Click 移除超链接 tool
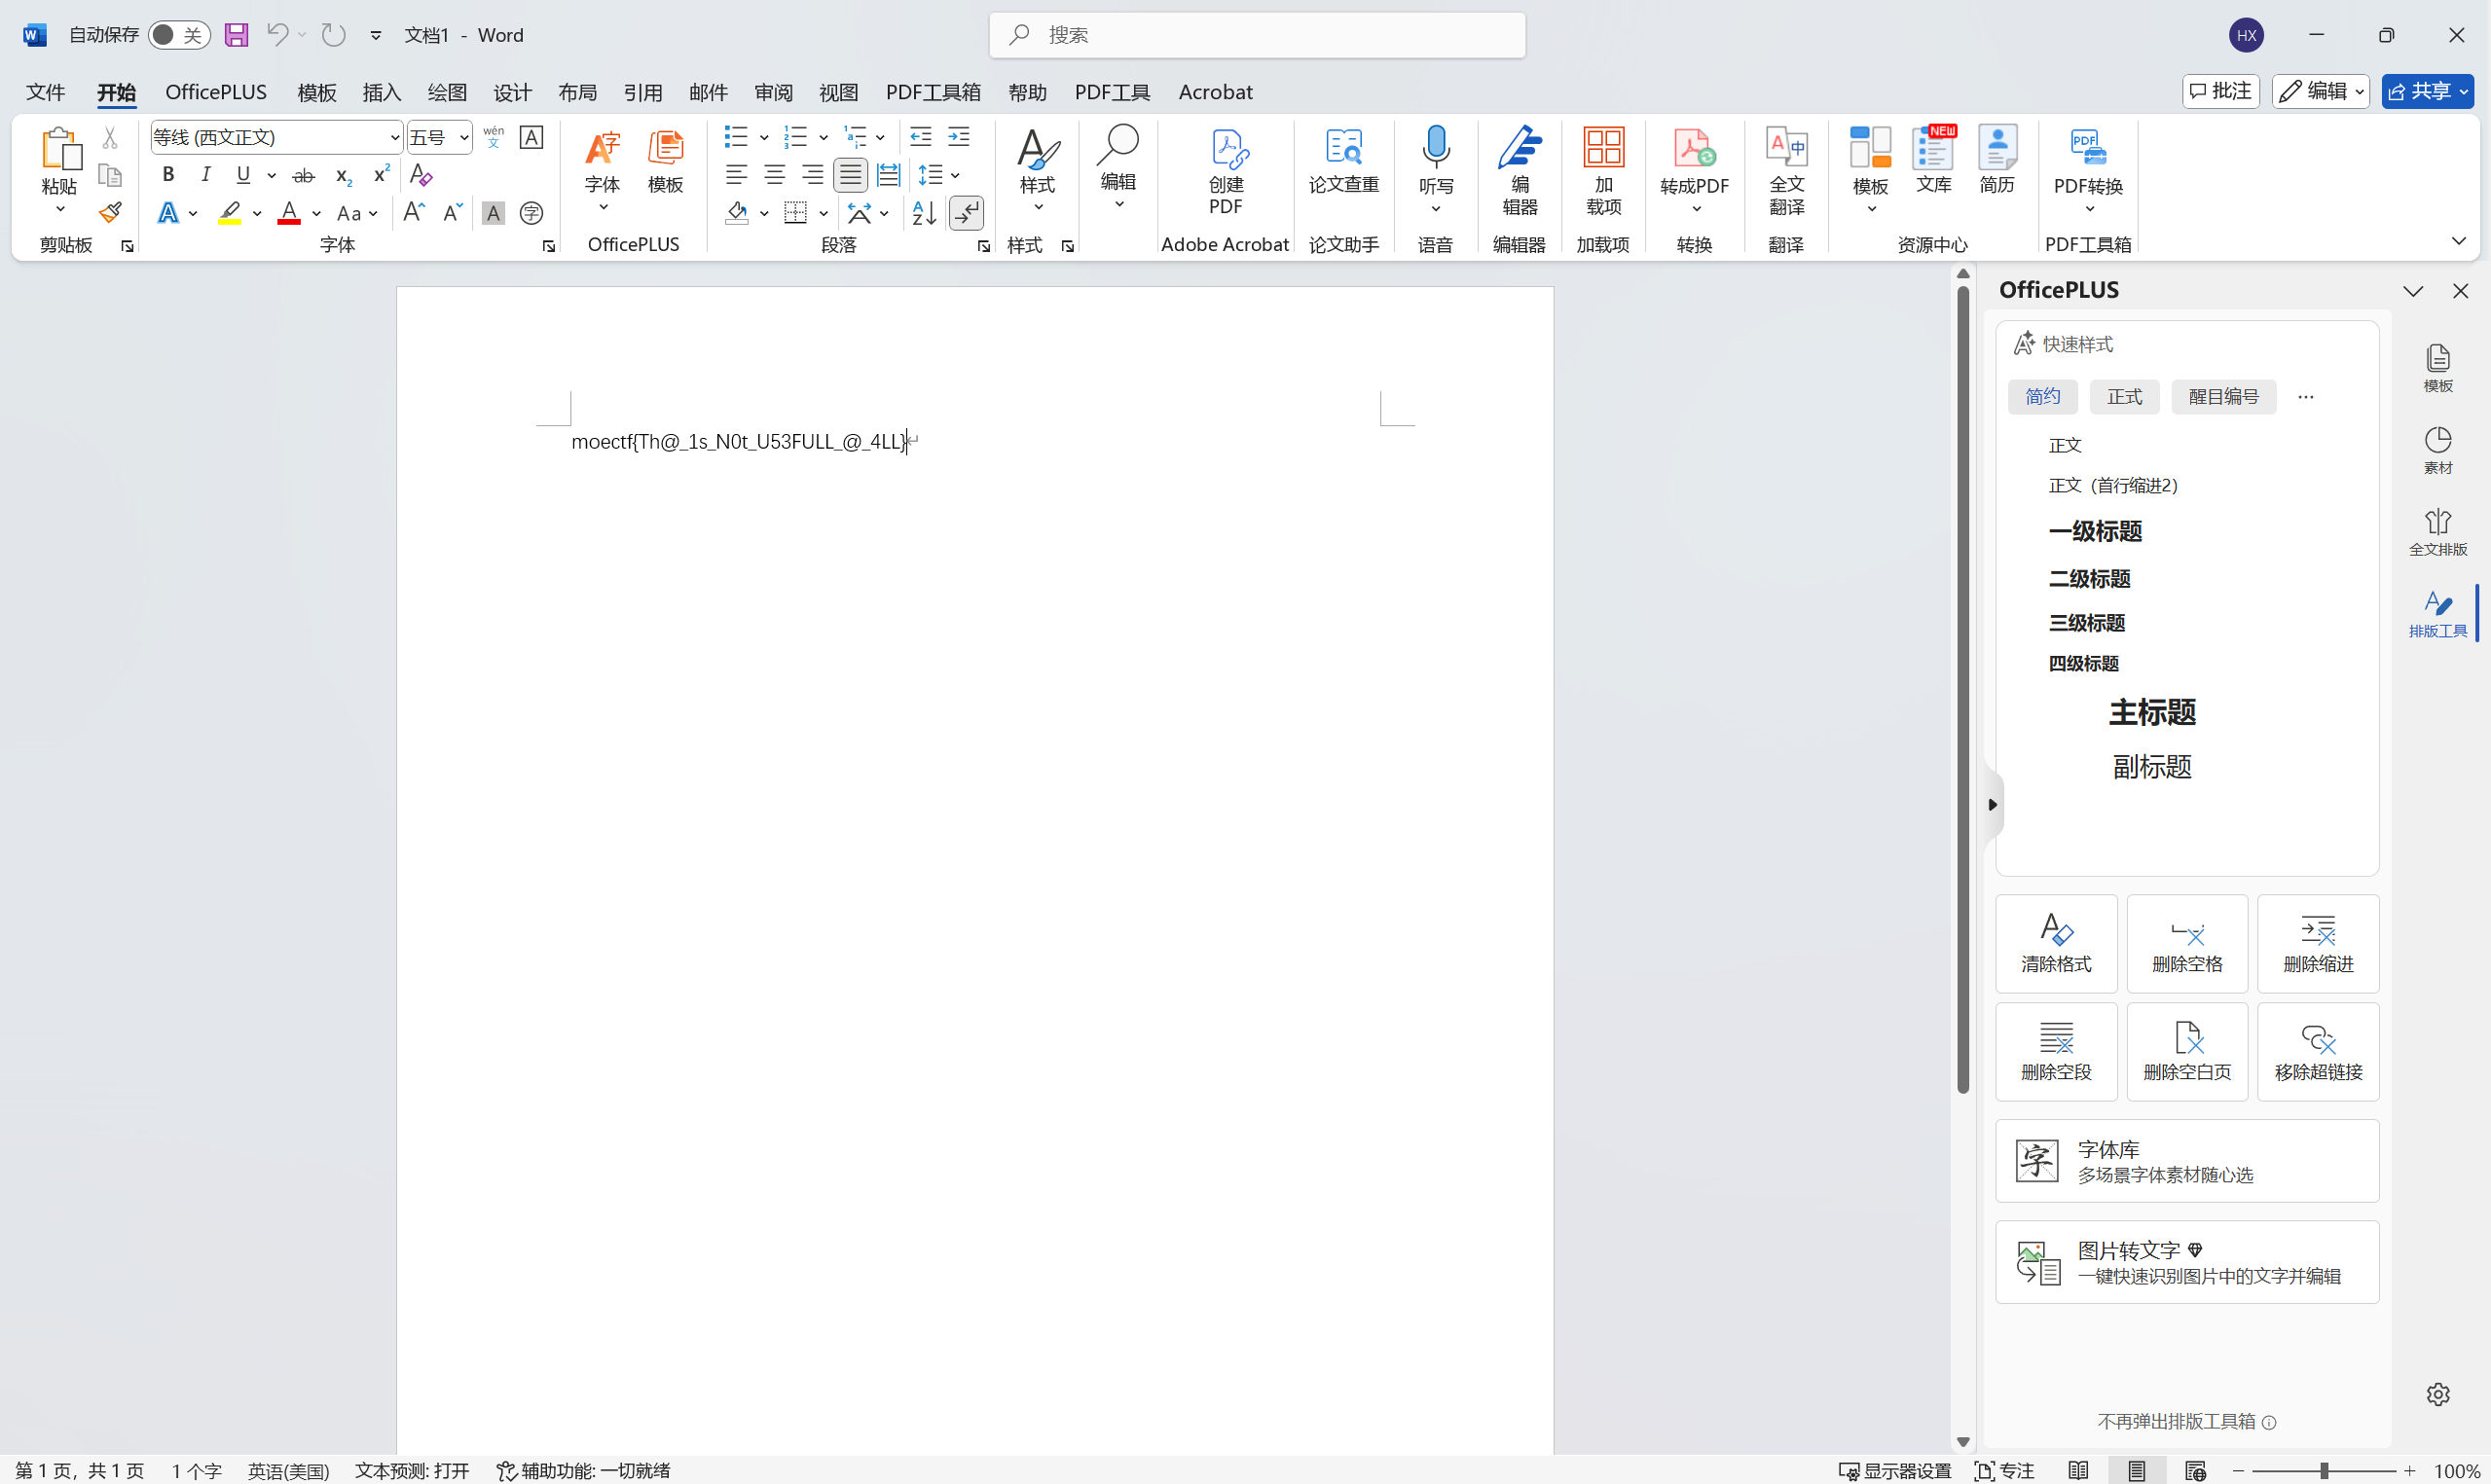The height and width of the screenshot is (1484, 2491). [x=2318, y=1051]
